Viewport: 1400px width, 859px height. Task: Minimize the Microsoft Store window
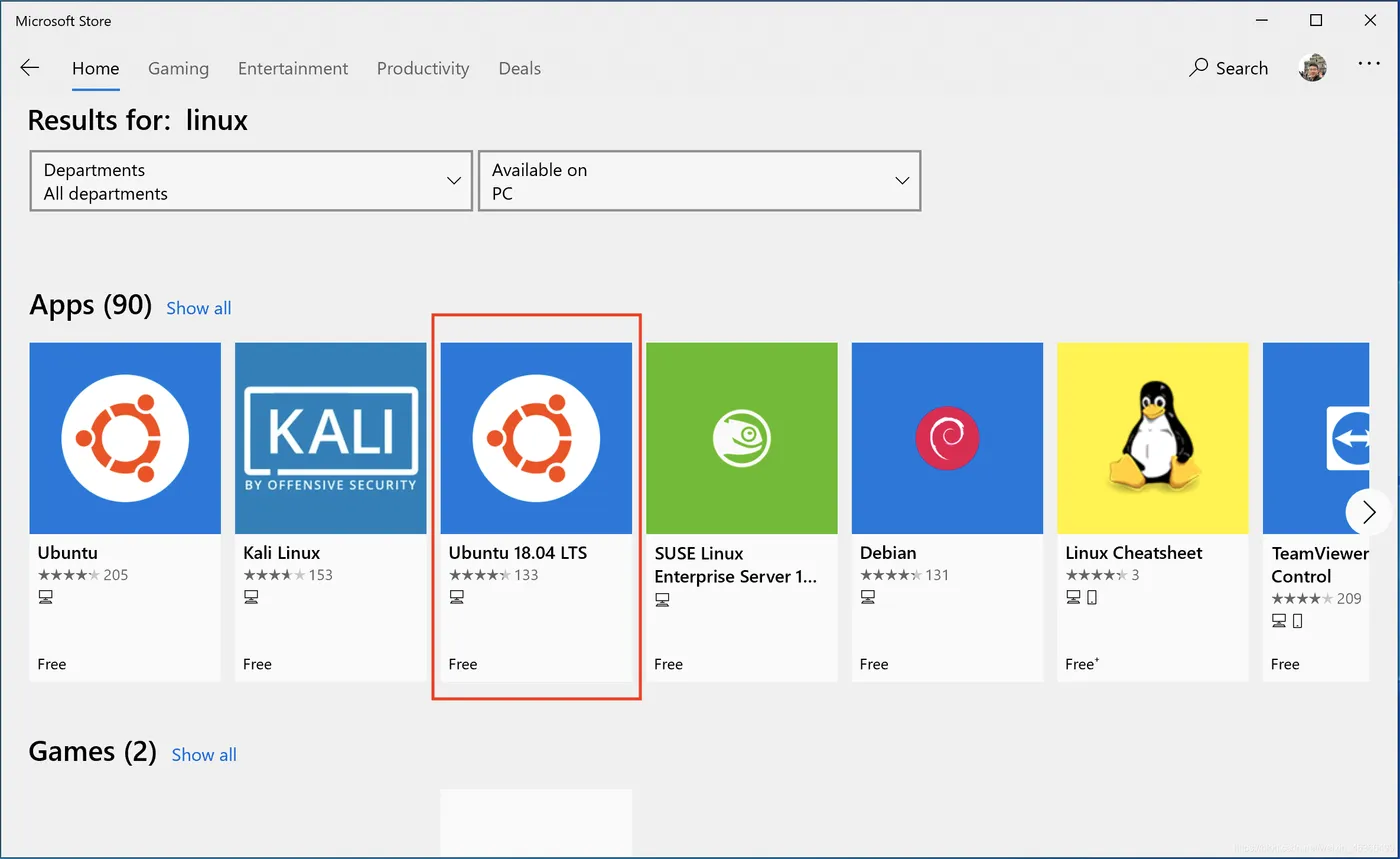(1262, 20)
